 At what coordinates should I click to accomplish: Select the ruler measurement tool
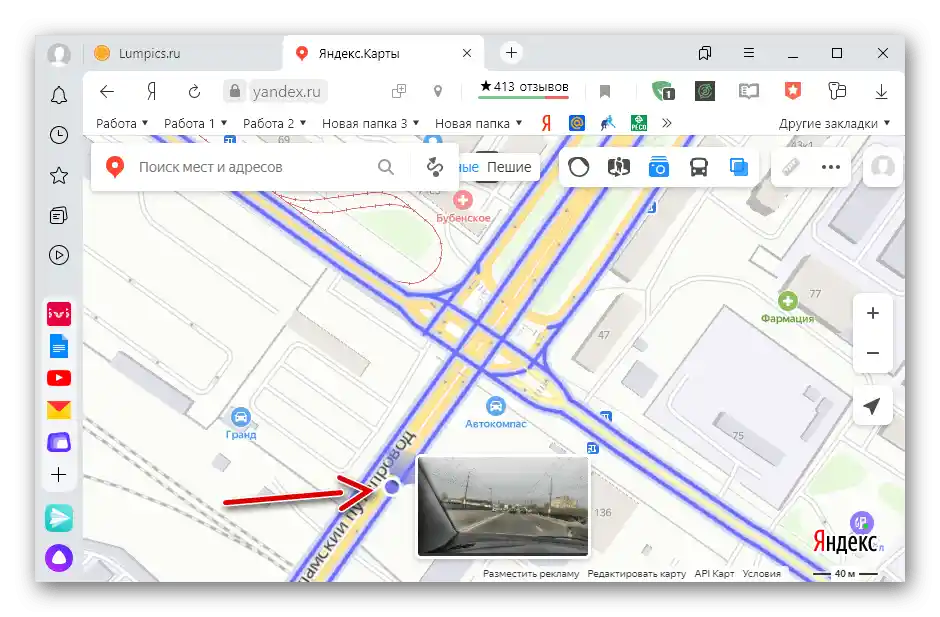coord(791,167)
